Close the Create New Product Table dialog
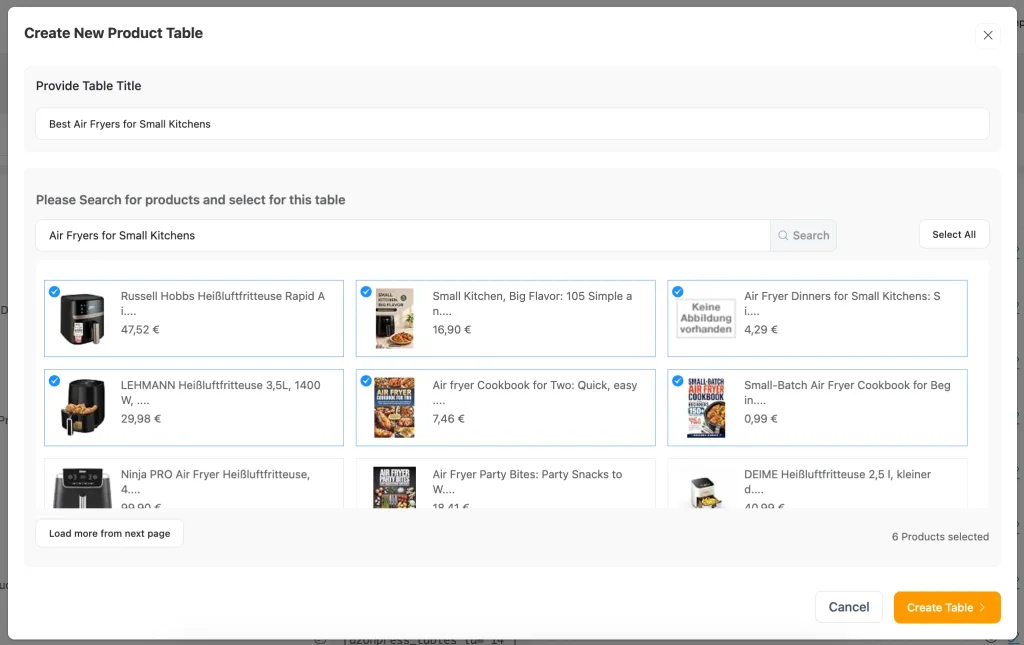Screen dimensions: 1024x645 tap(987, 35)
